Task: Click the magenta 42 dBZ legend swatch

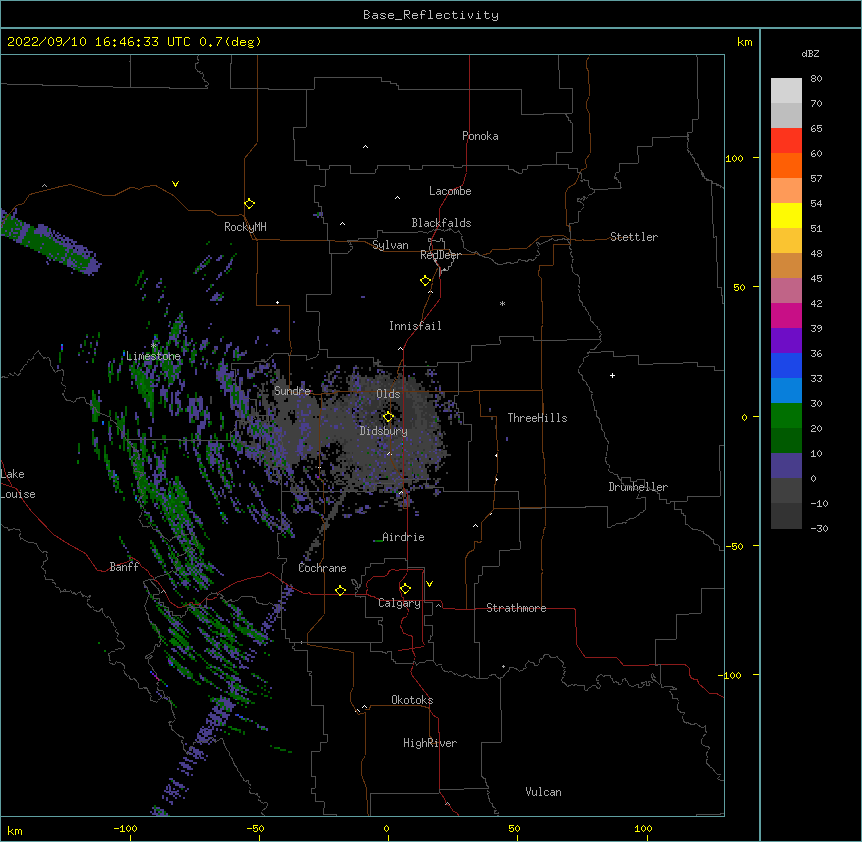Action: tap(786, 315)
